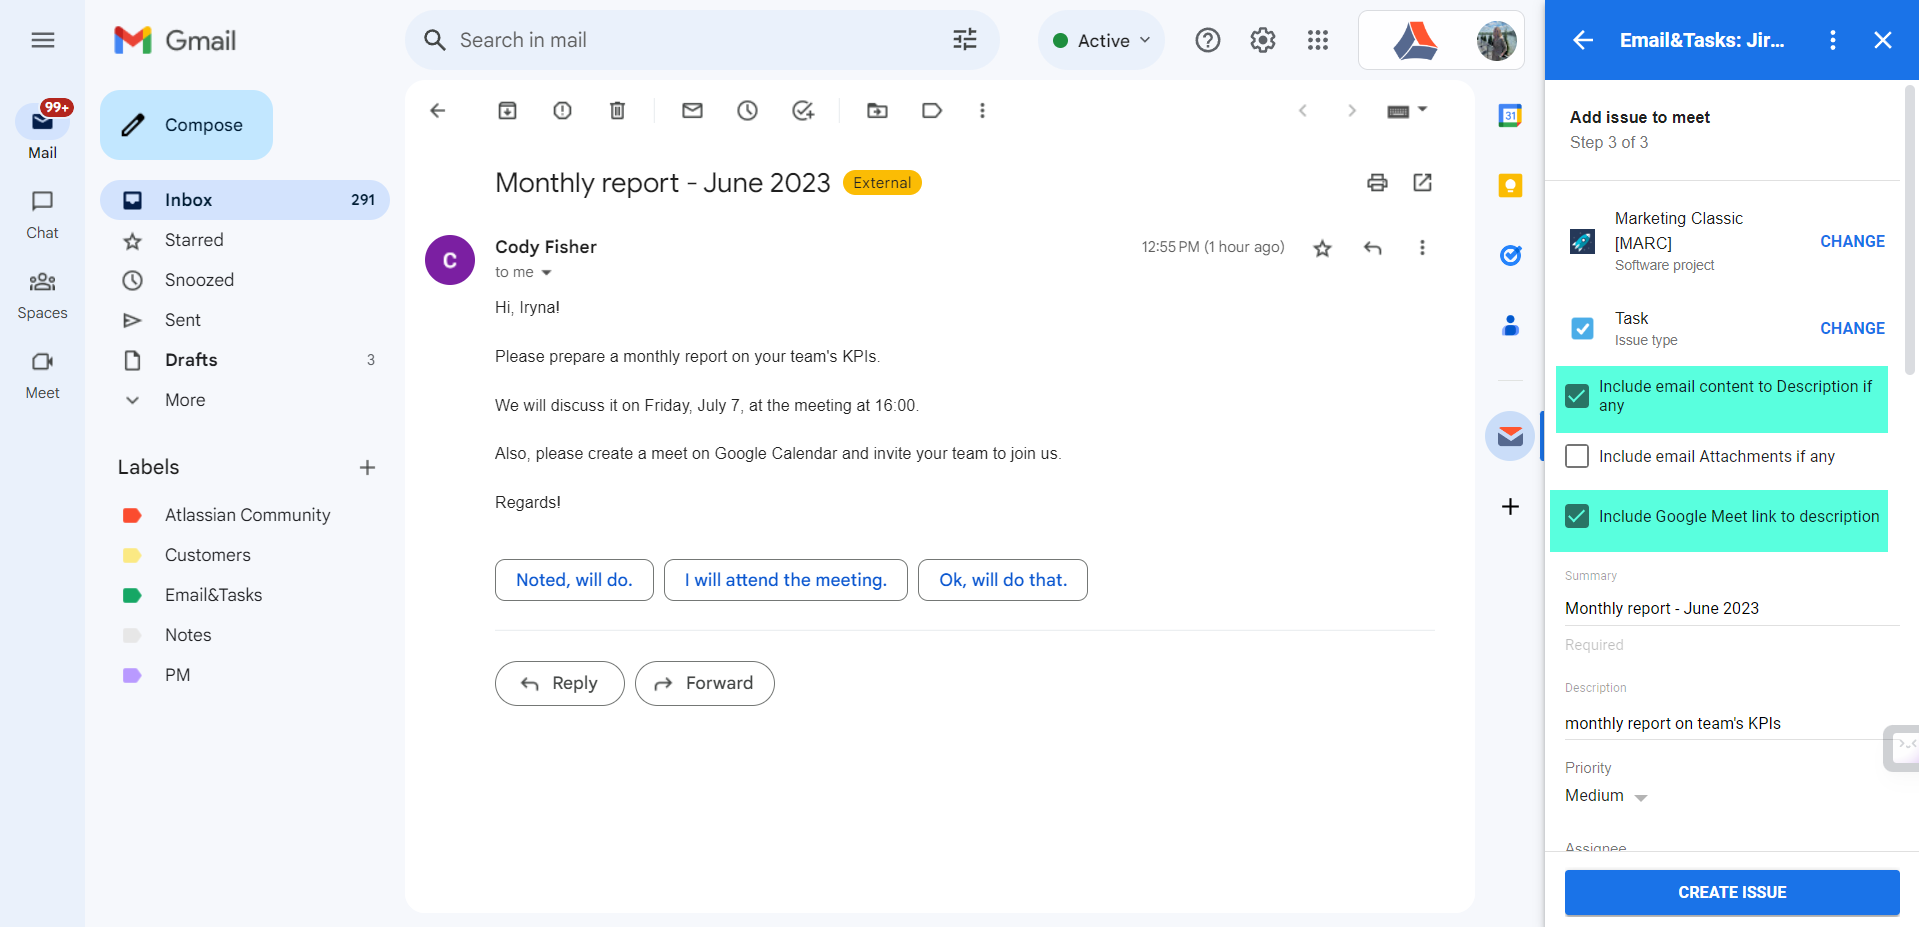Screen dimensions: 1919x927
Task: Create the Jira issue
Action: click(x=1732, y=892)
